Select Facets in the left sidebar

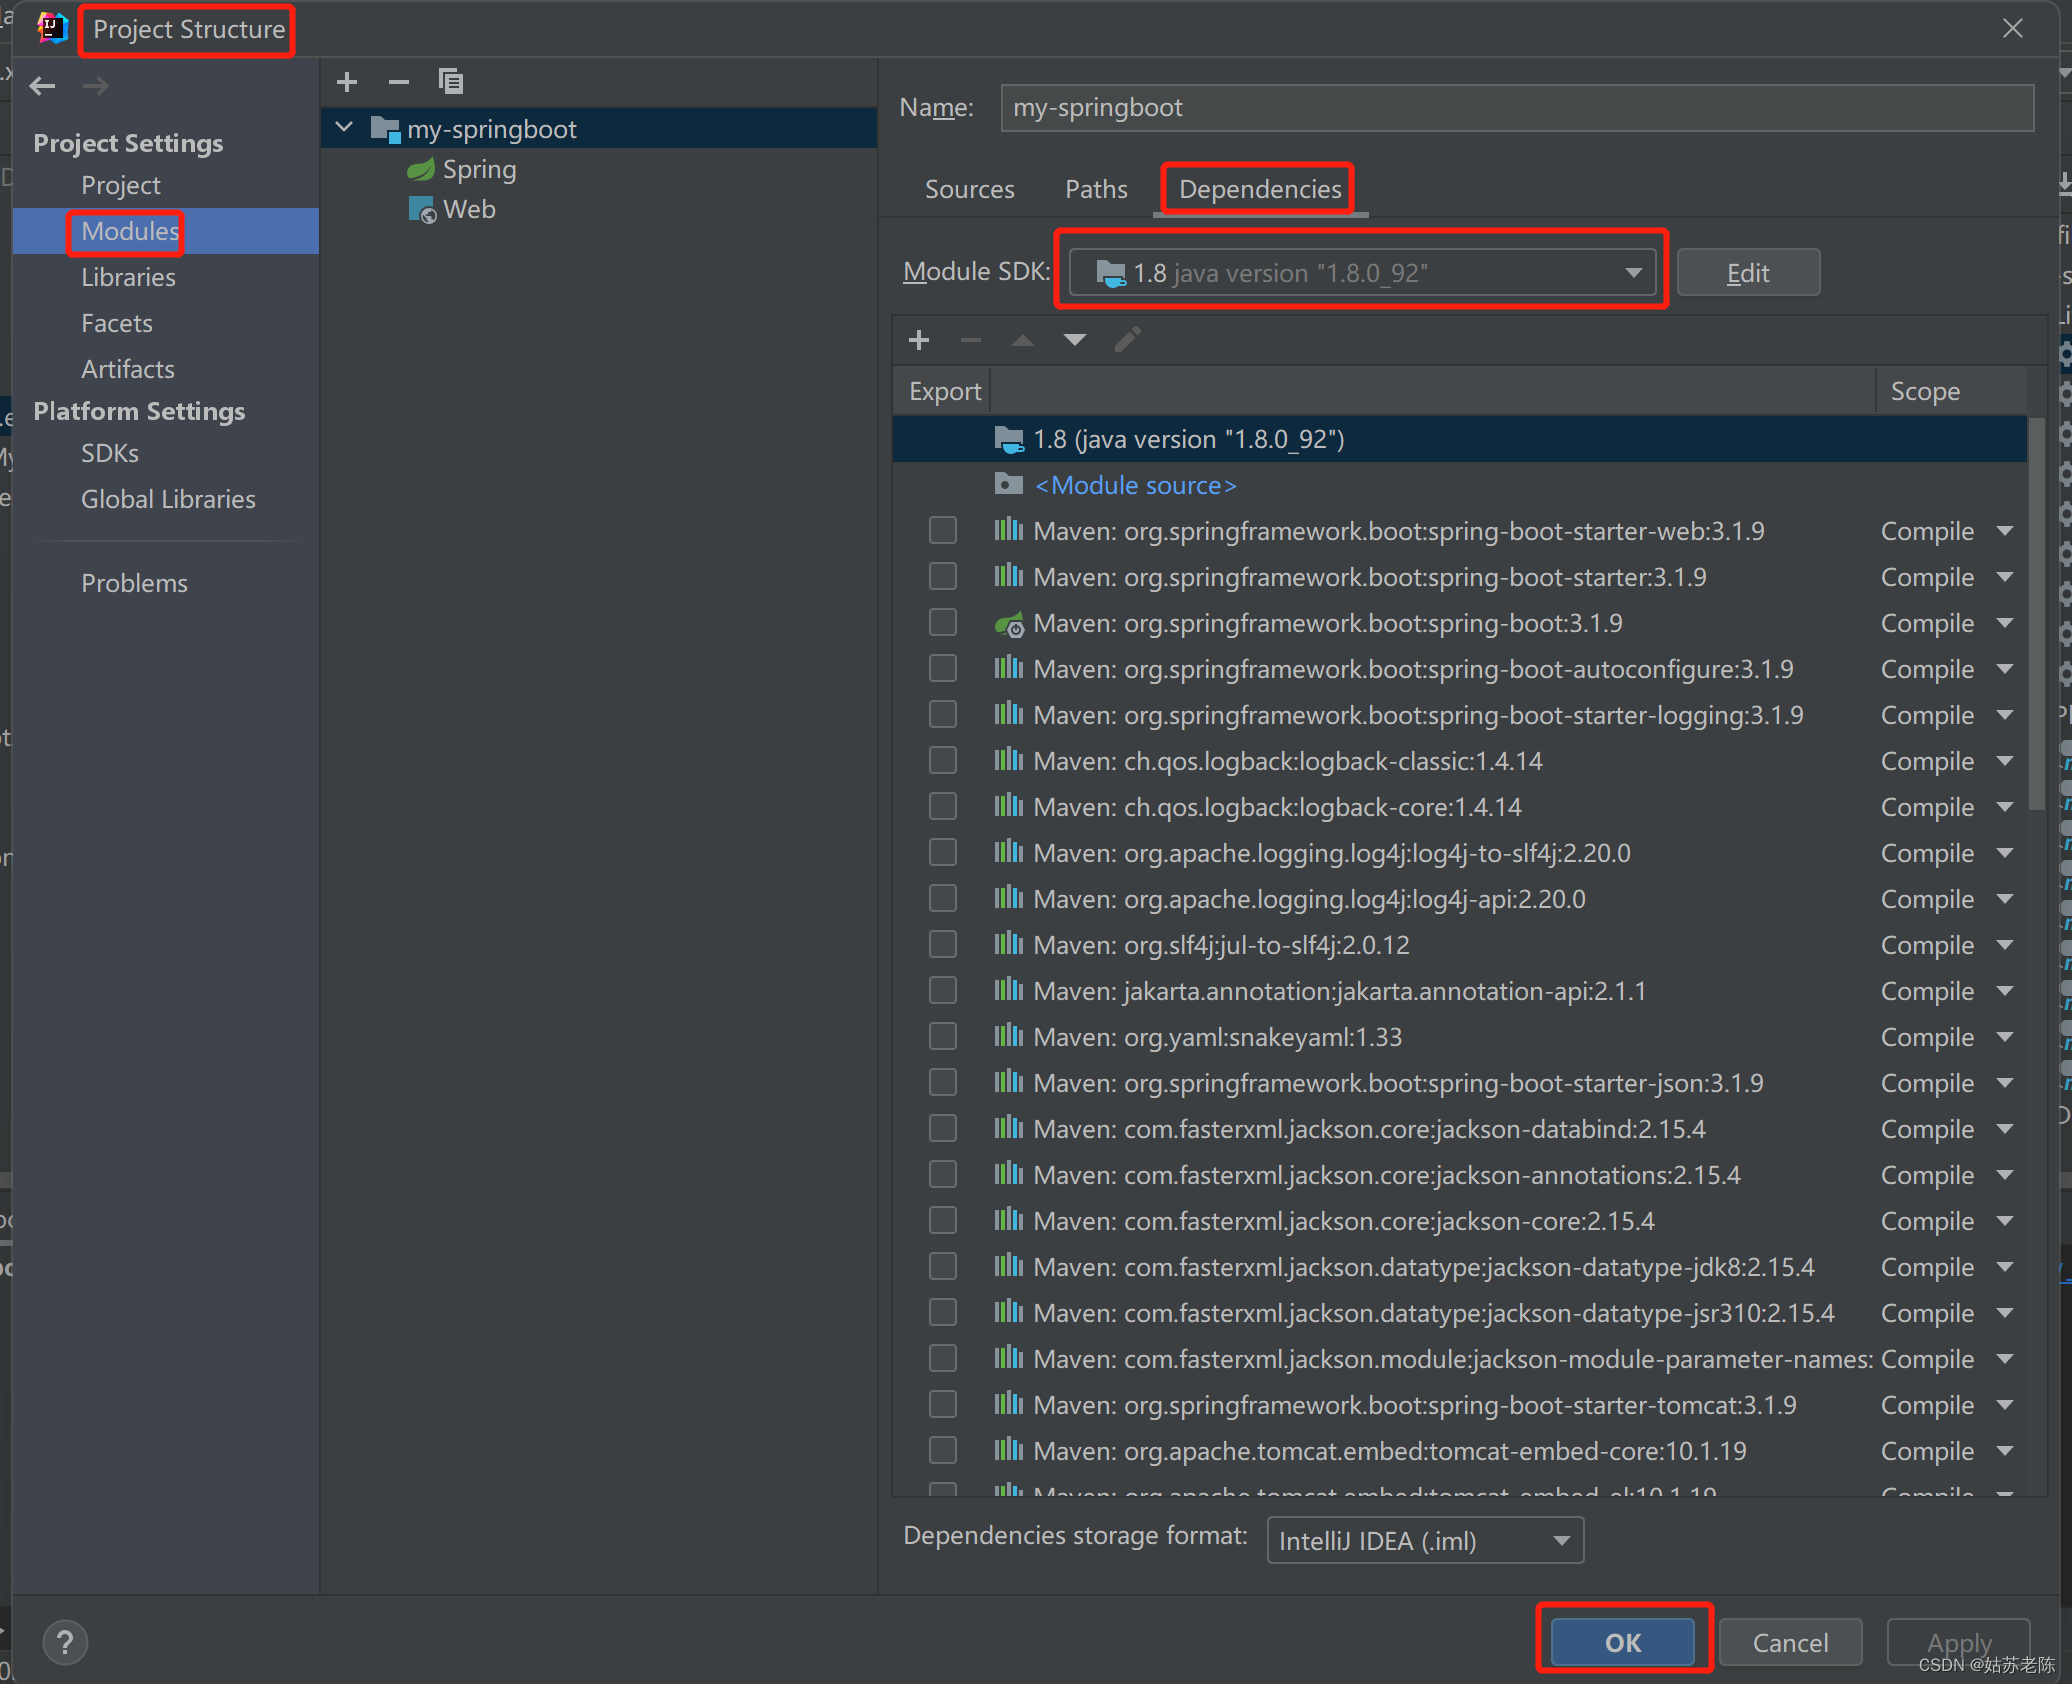coord(117,323)
